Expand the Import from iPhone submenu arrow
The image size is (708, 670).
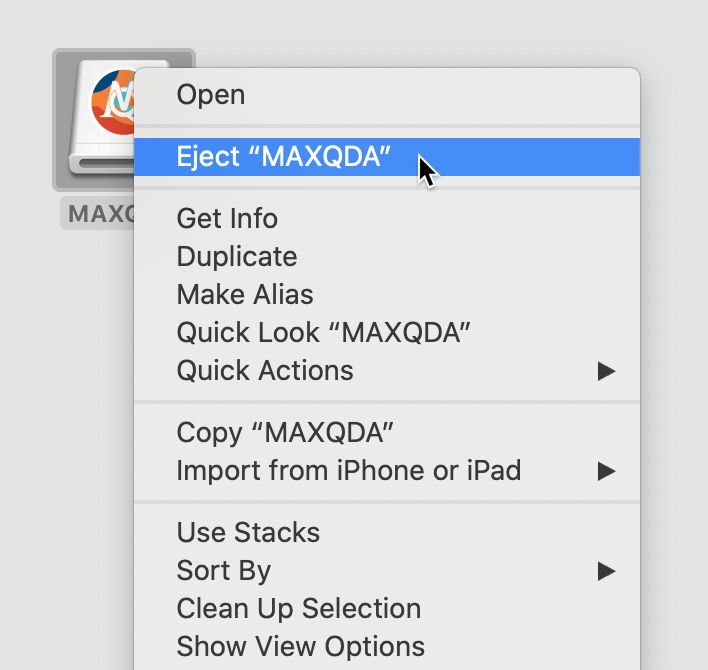click(606, 471)
